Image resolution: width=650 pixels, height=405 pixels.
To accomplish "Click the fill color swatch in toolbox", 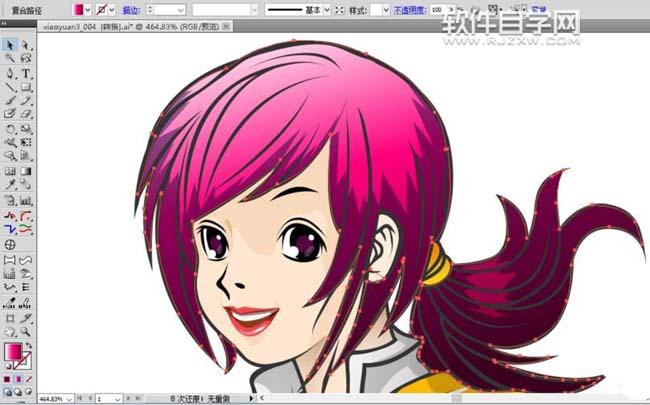I will [x=13, y=351].
